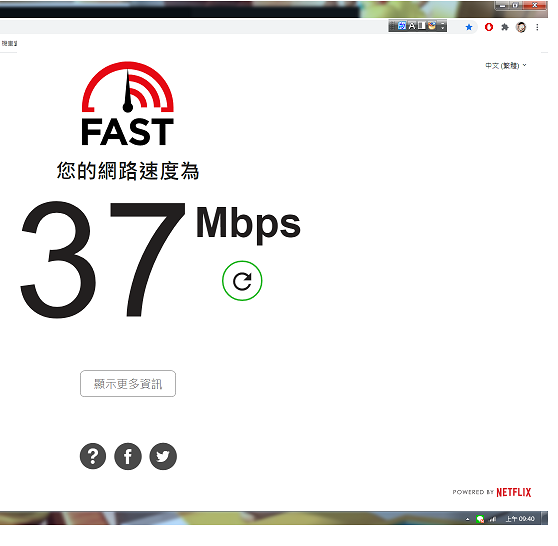This screenshot has height=546, width=558.
Task: Toggle the IME half/full width button
Action: [421, 26]
